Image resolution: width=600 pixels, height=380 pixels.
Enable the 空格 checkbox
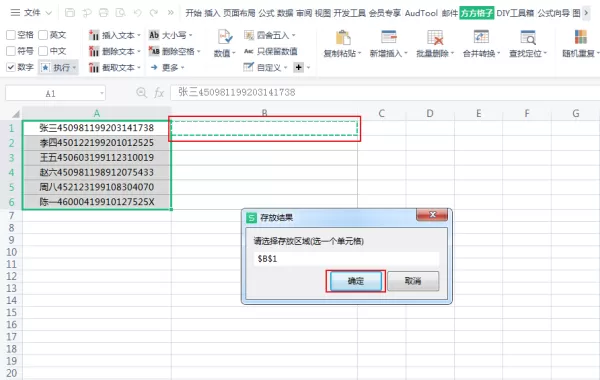point(11,35)
